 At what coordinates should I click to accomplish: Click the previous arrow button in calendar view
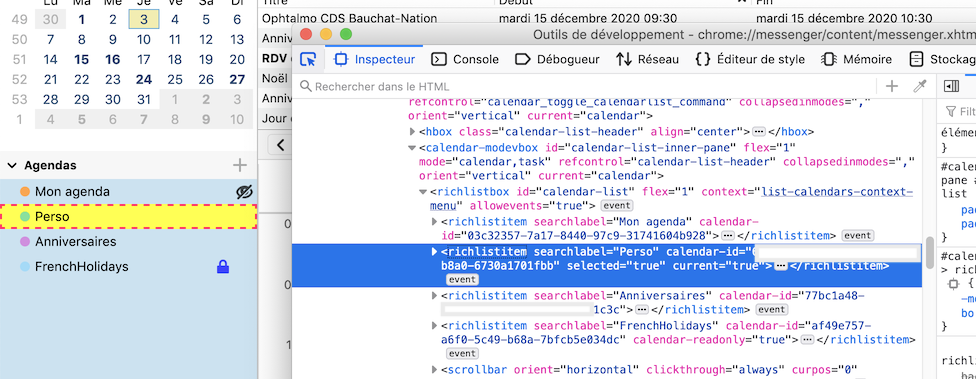tap(281, 146)
